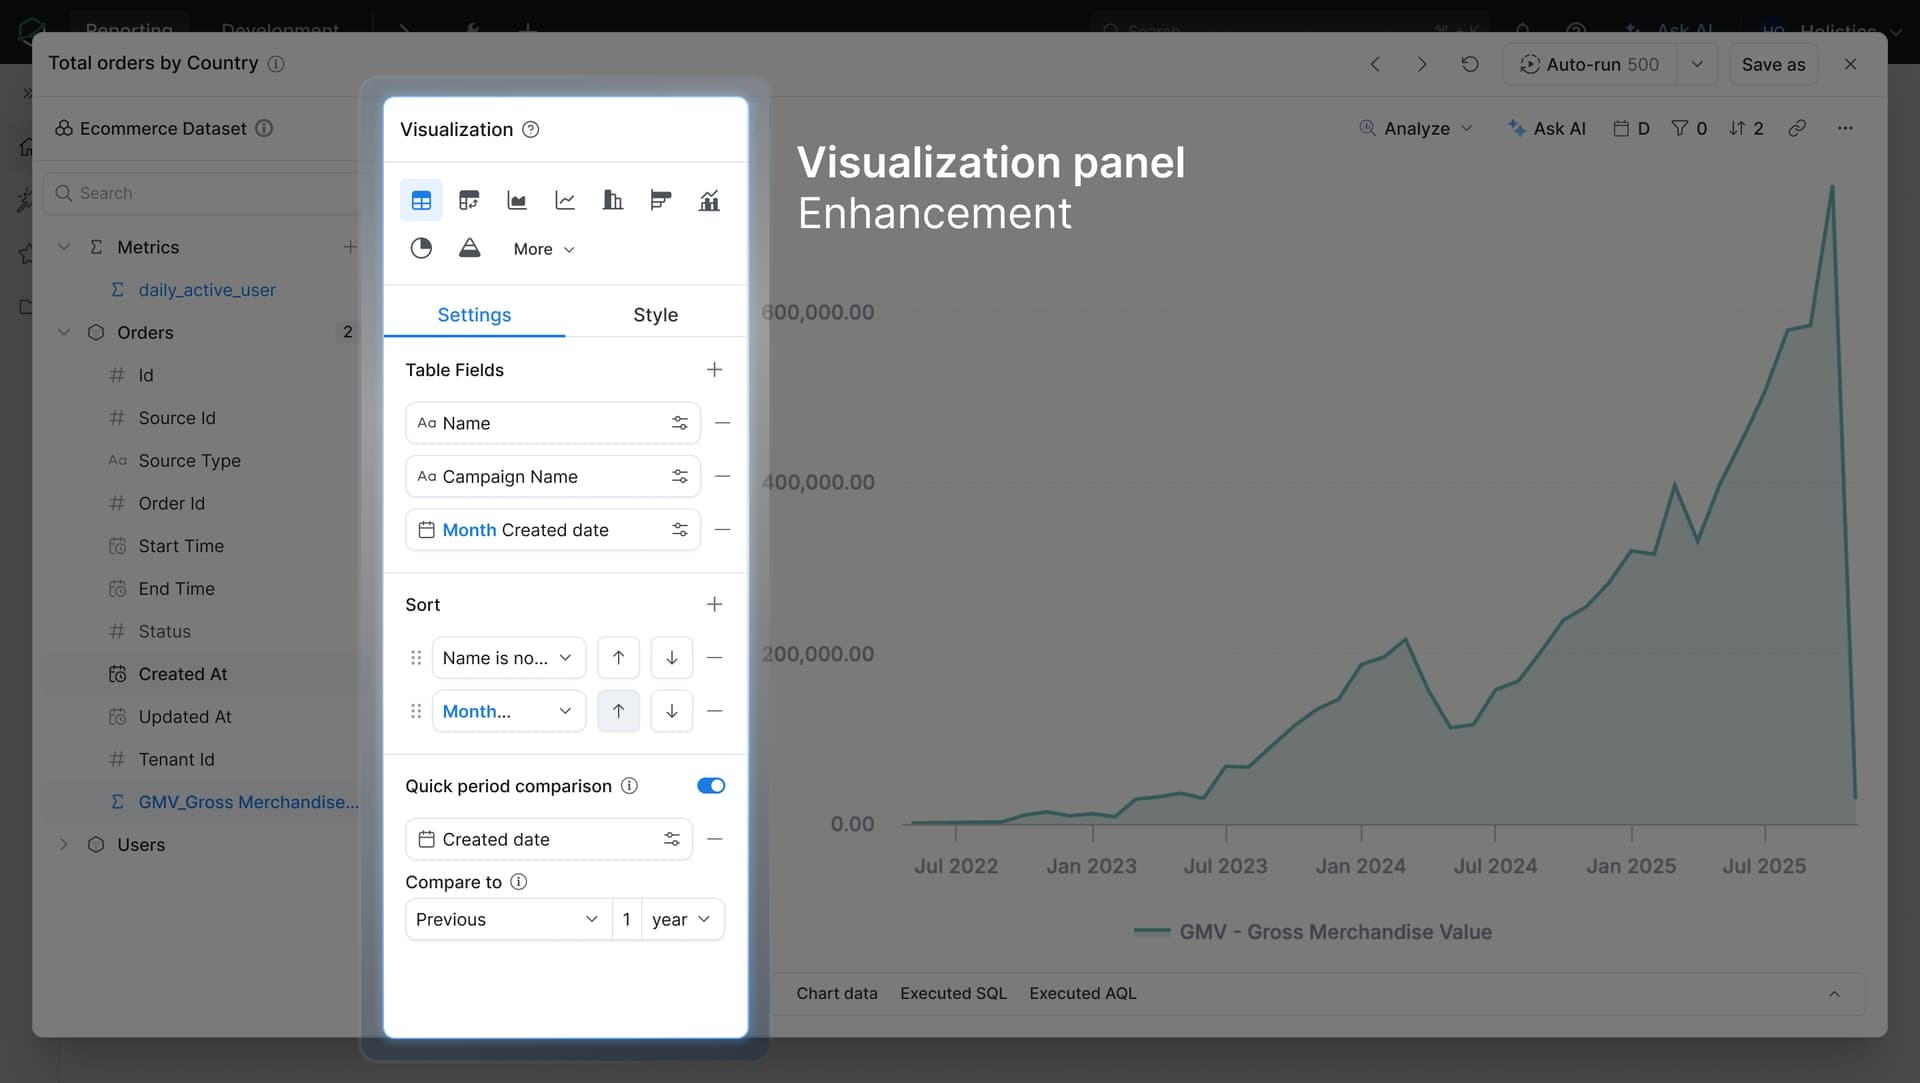Toggle Quick period comparison switch off

pyautogui.click(x=711, y=786)
